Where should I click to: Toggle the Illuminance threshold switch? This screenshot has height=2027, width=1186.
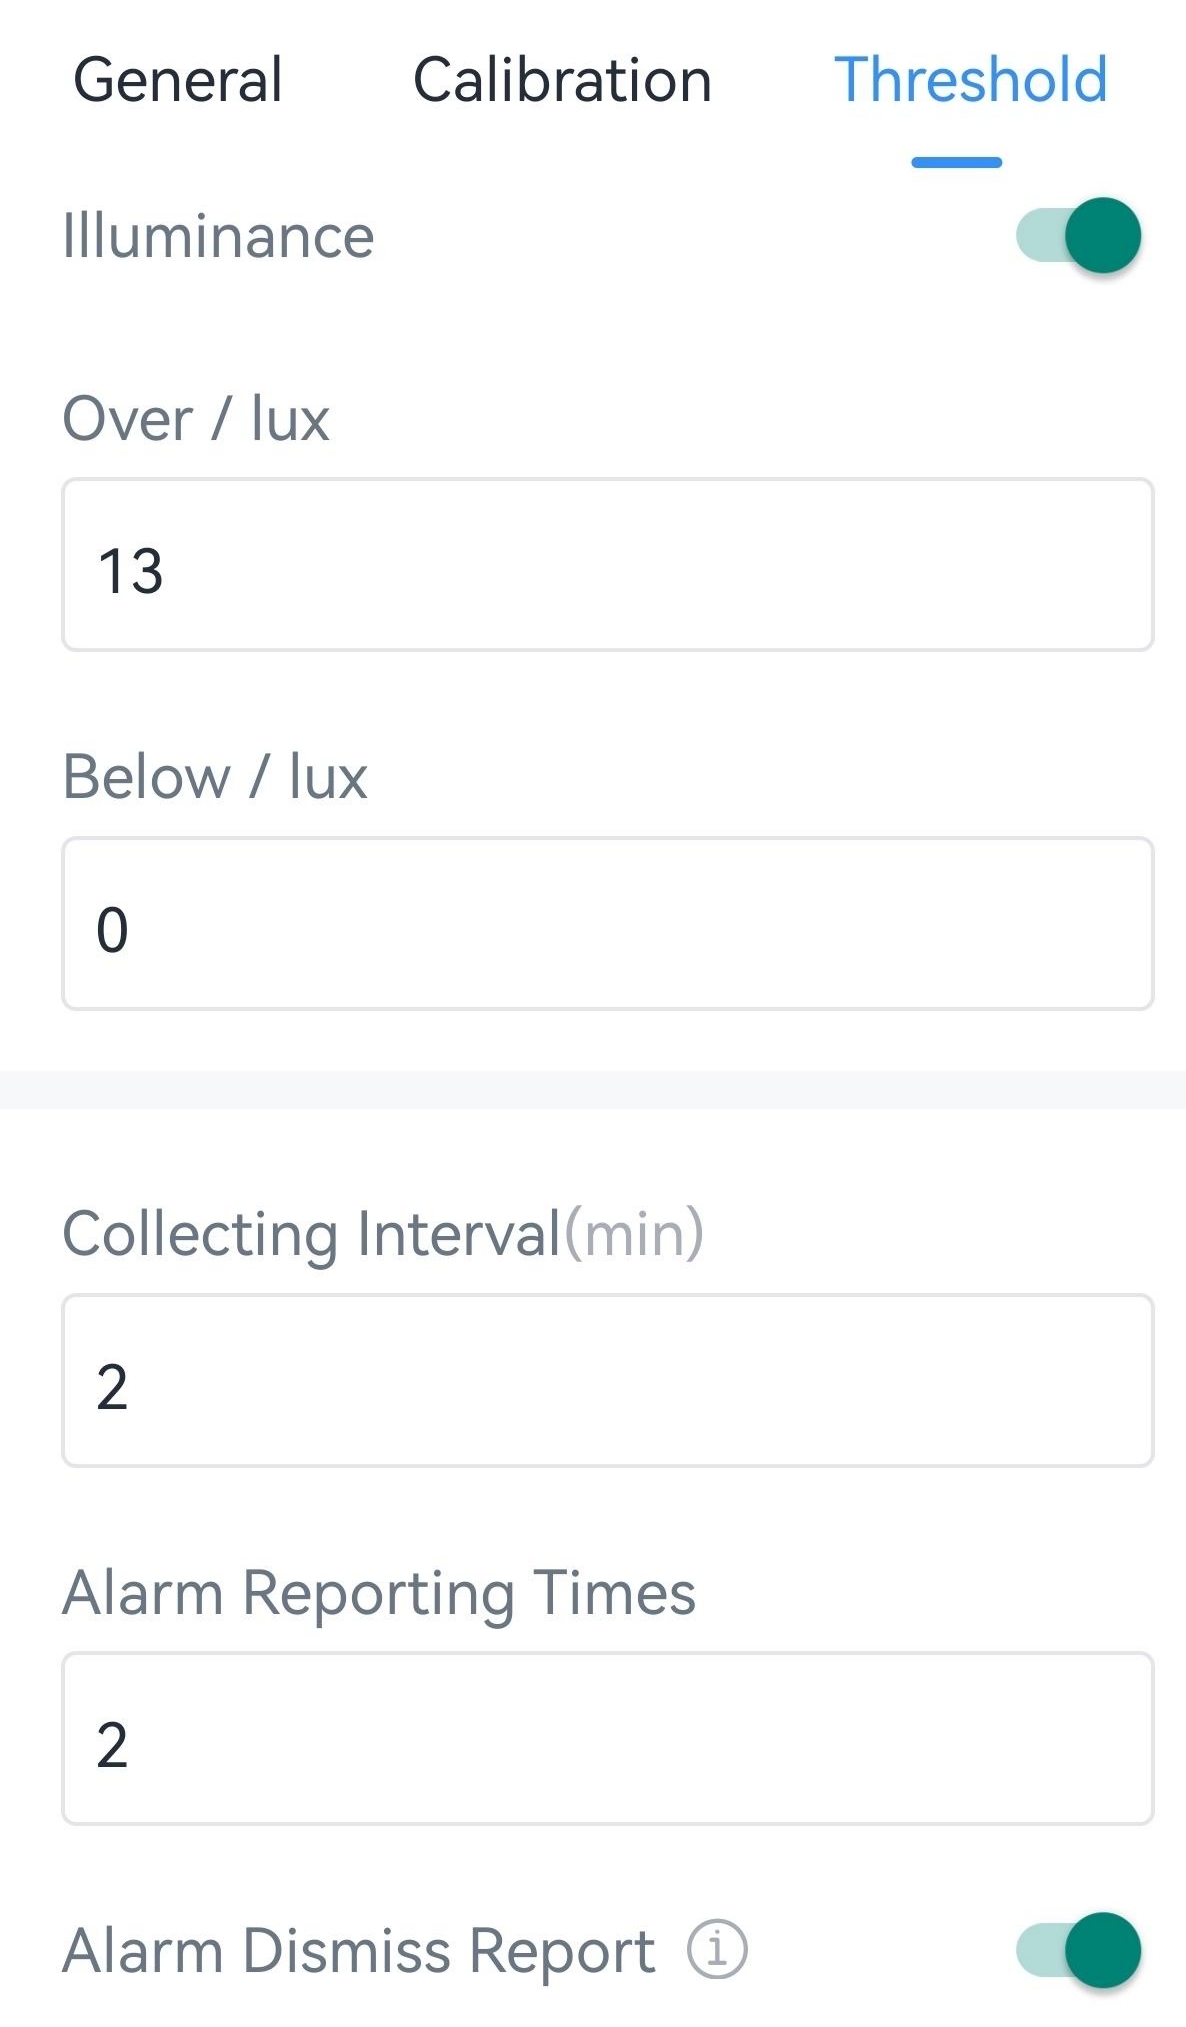pos(1079,236)
